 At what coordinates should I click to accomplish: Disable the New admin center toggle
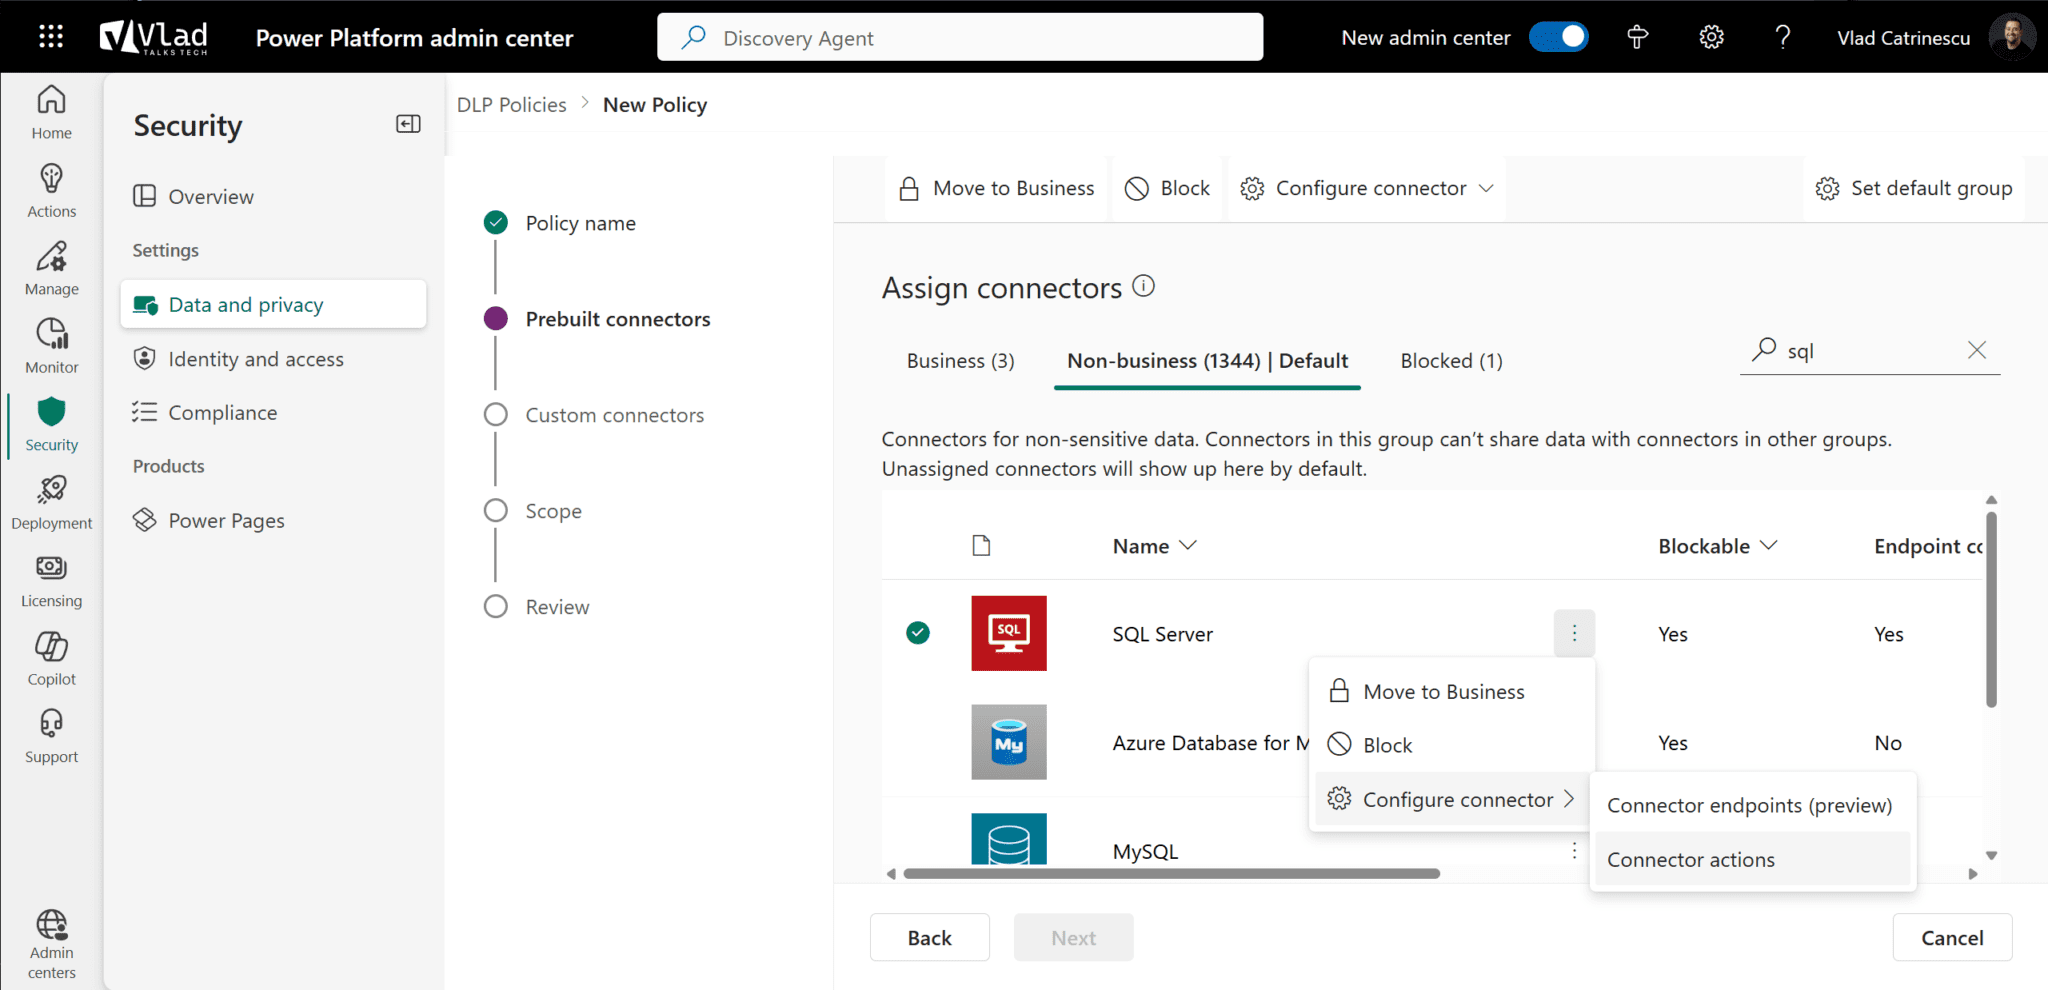(x=1559, y=36)
